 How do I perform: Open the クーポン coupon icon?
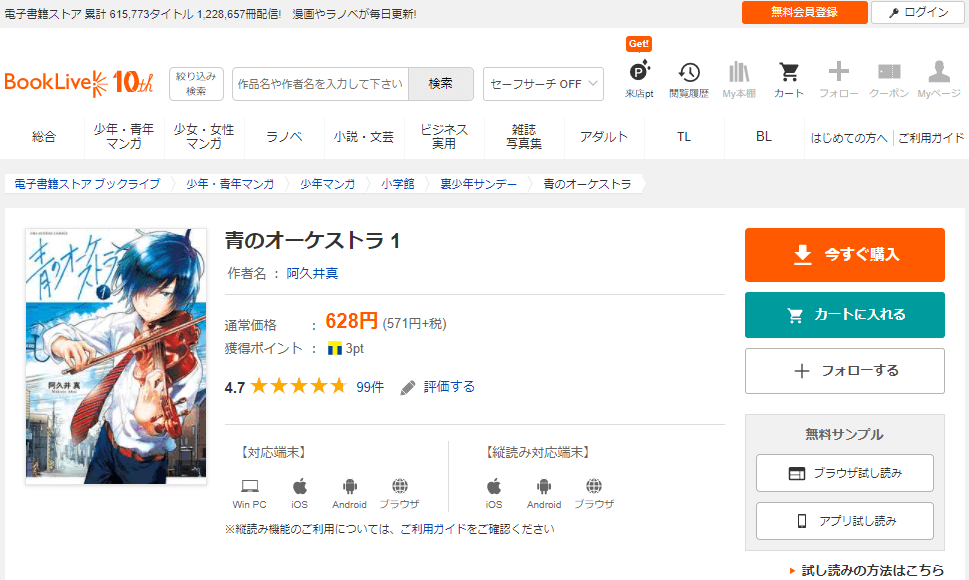(x=888, y=74)
